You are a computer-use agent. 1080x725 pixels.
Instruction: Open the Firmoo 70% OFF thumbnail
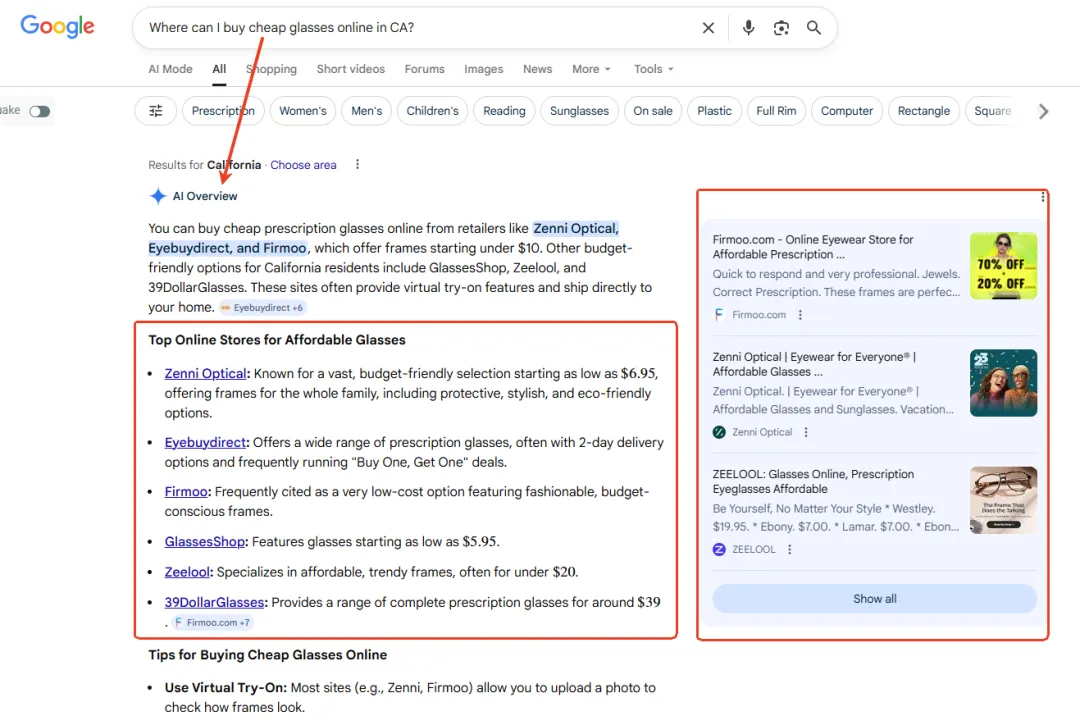pos(1004,266)
